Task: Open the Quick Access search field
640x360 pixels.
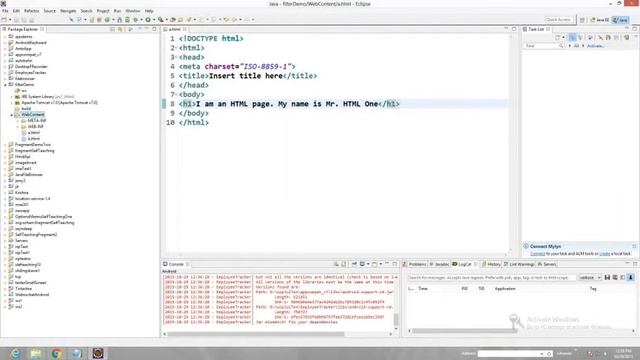Action: [558, 20]
